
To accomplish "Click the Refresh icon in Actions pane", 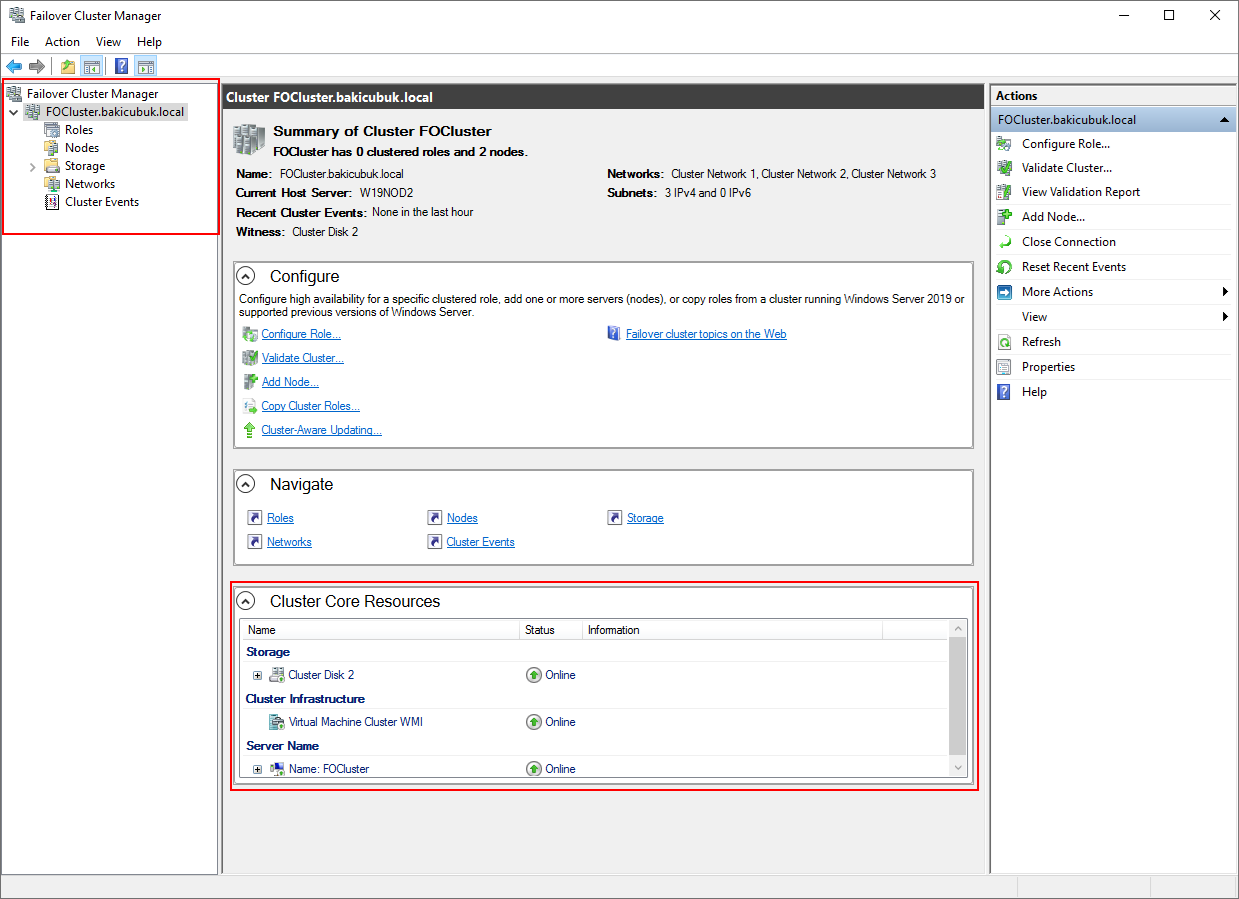I will click(x=1004, y=342).
